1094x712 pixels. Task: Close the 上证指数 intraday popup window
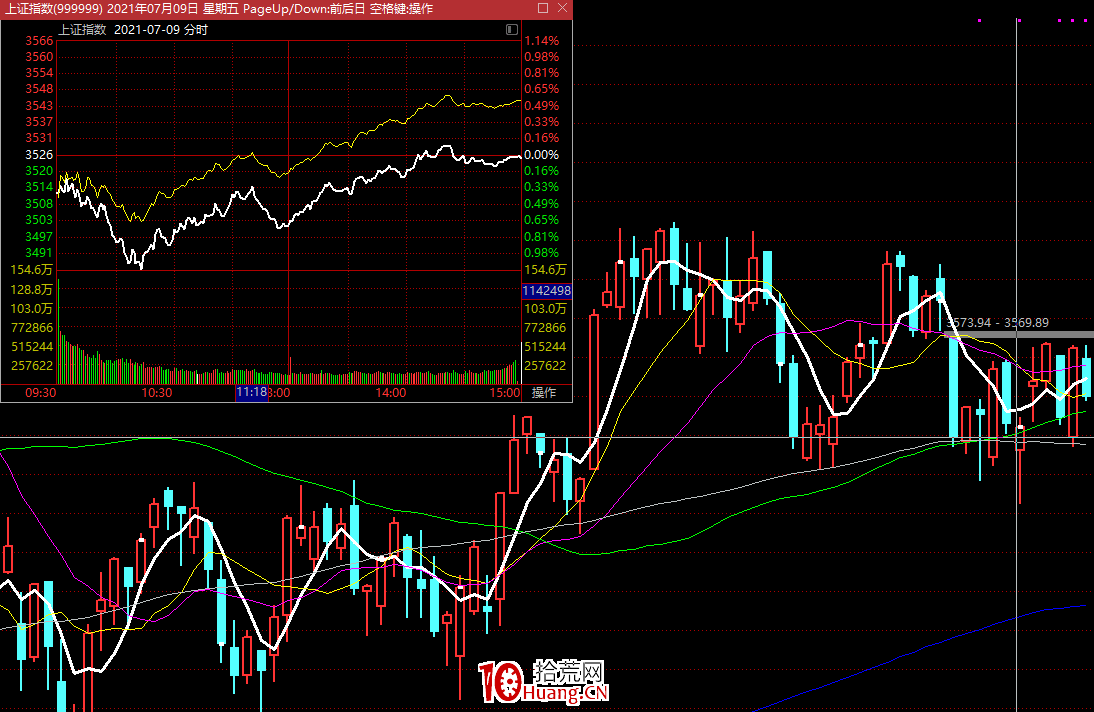562,8
